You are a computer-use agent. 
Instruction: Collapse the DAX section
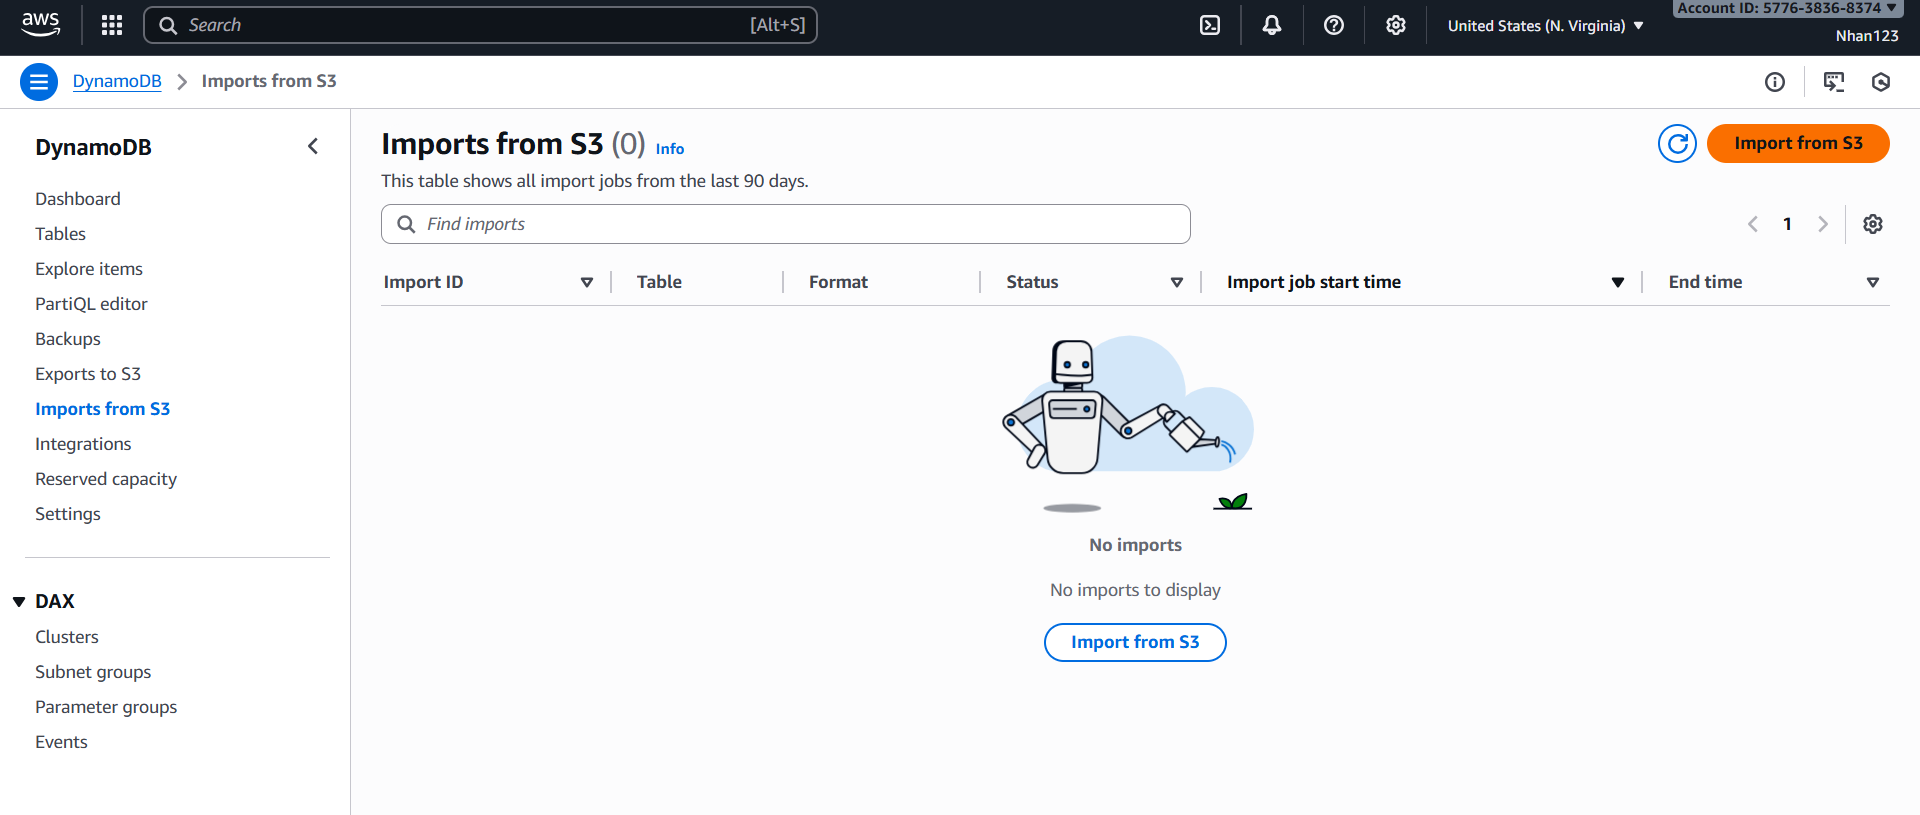tap(19, 601)
